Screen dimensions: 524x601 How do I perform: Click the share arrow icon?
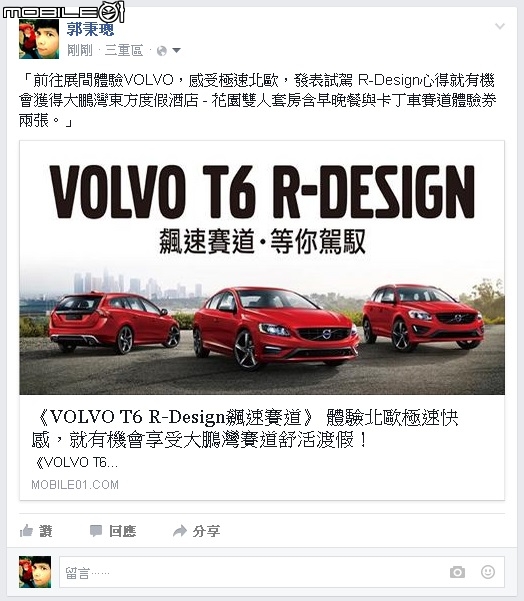point(180,531)
